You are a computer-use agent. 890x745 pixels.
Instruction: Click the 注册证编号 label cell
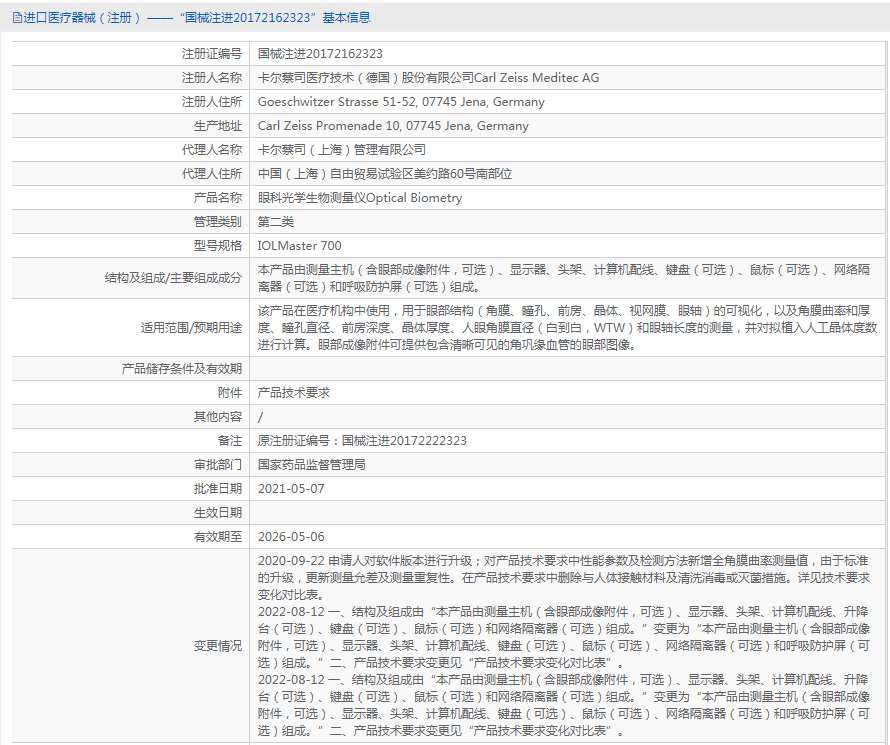click(x=211, y=54)
